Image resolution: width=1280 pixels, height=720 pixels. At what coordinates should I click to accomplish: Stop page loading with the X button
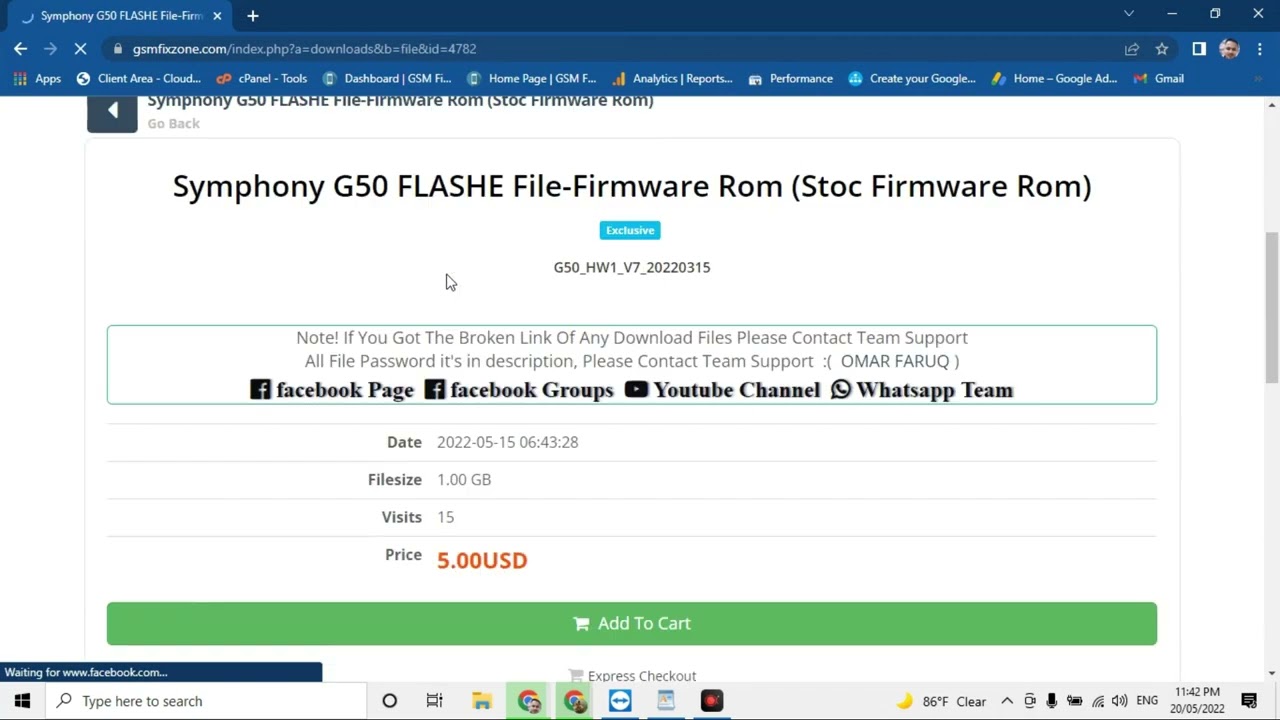(81, 48)
